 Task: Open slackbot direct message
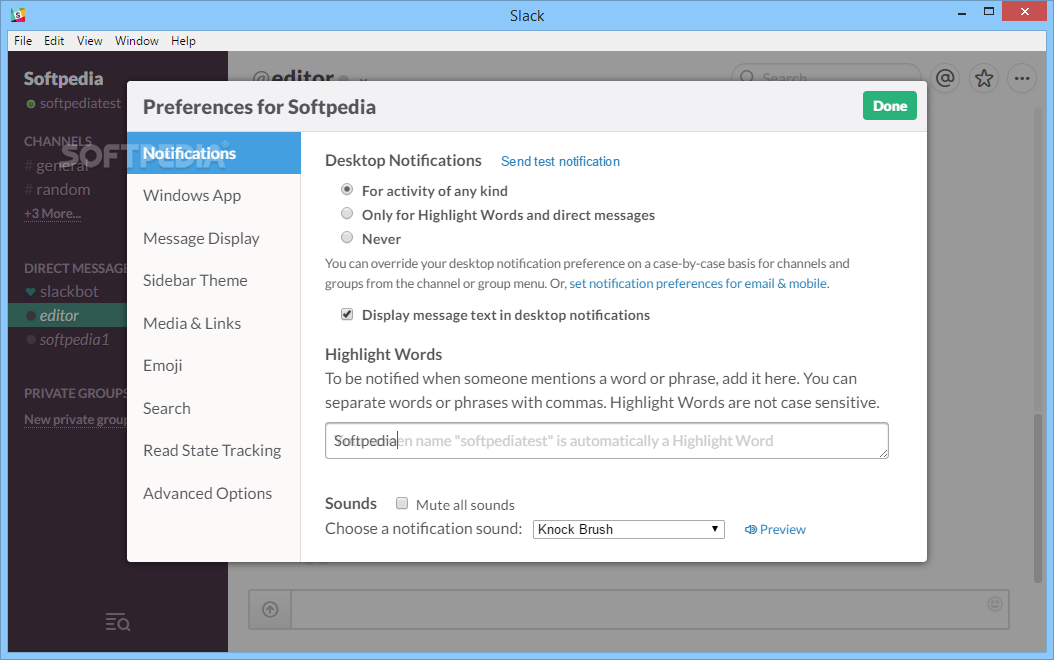point(62,292)
